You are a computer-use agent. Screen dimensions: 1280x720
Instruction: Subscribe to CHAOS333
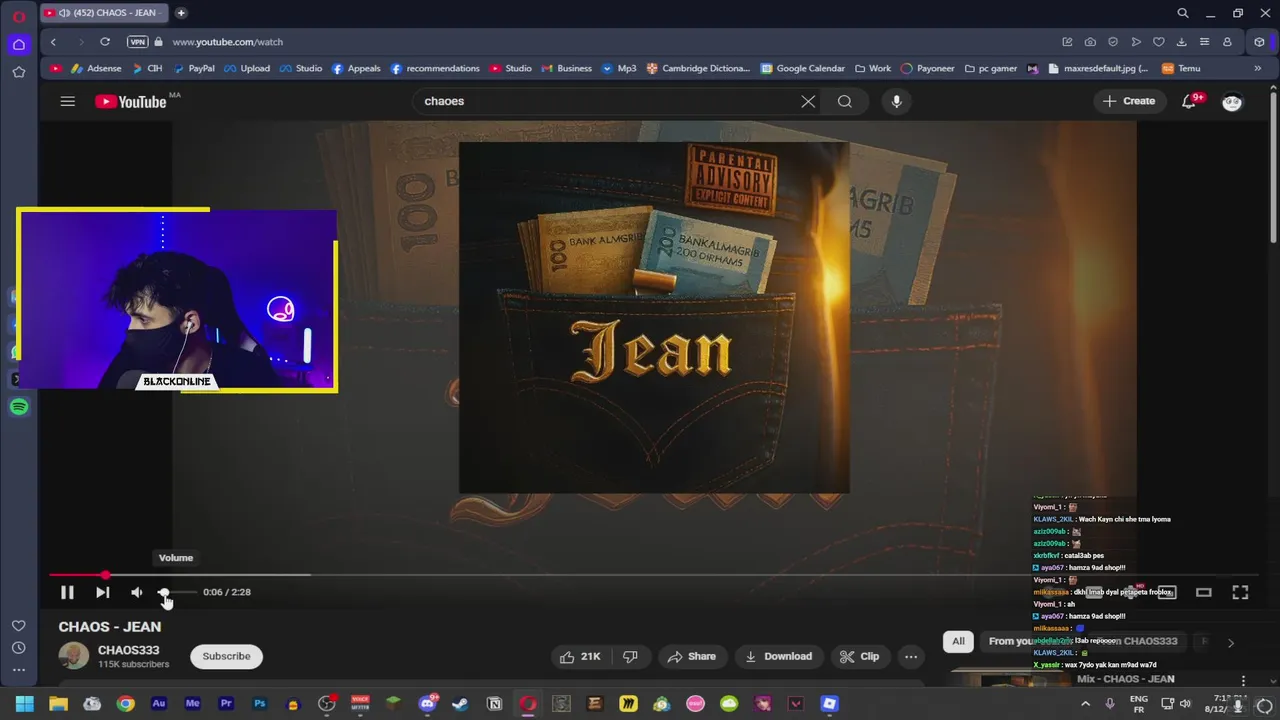coord(226,656)
